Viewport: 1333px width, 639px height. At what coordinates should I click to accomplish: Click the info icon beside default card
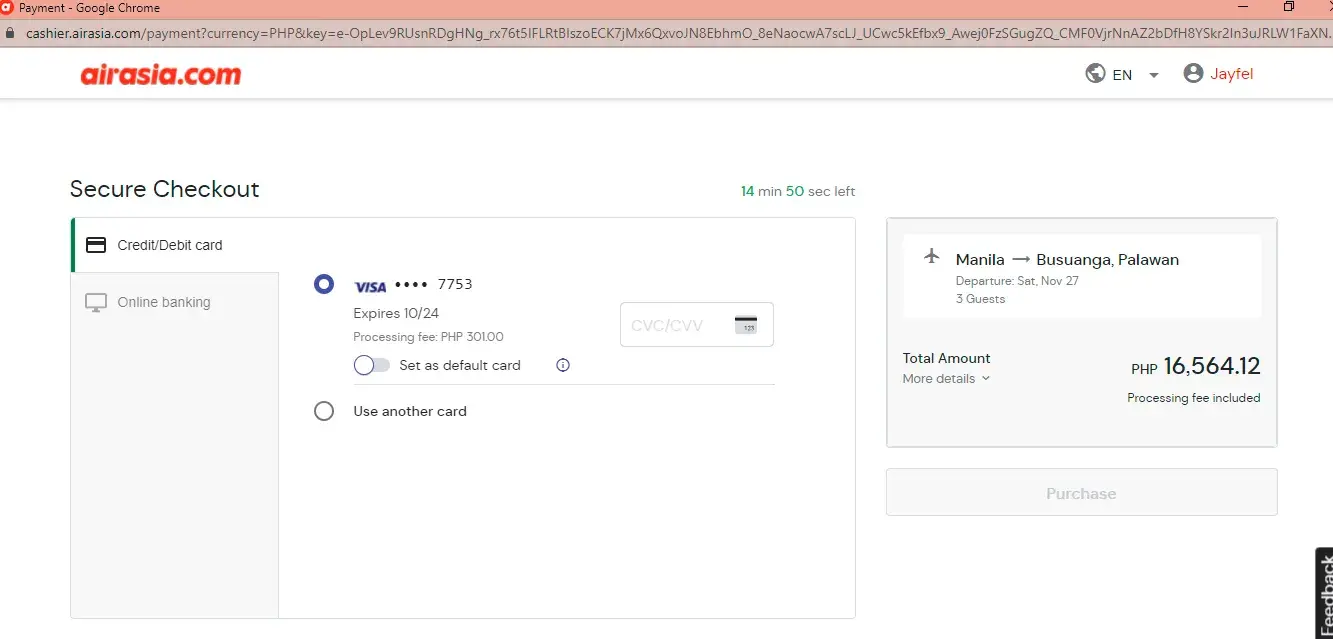pos(563,365)
